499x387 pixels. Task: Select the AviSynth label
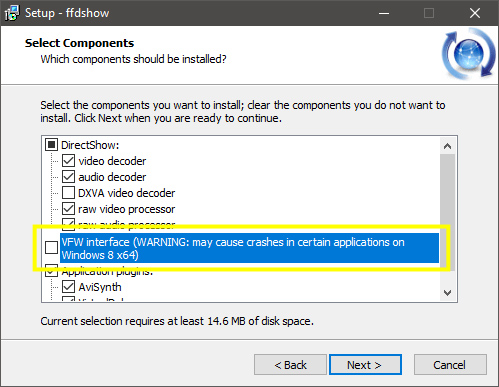(x=100, y=287)
